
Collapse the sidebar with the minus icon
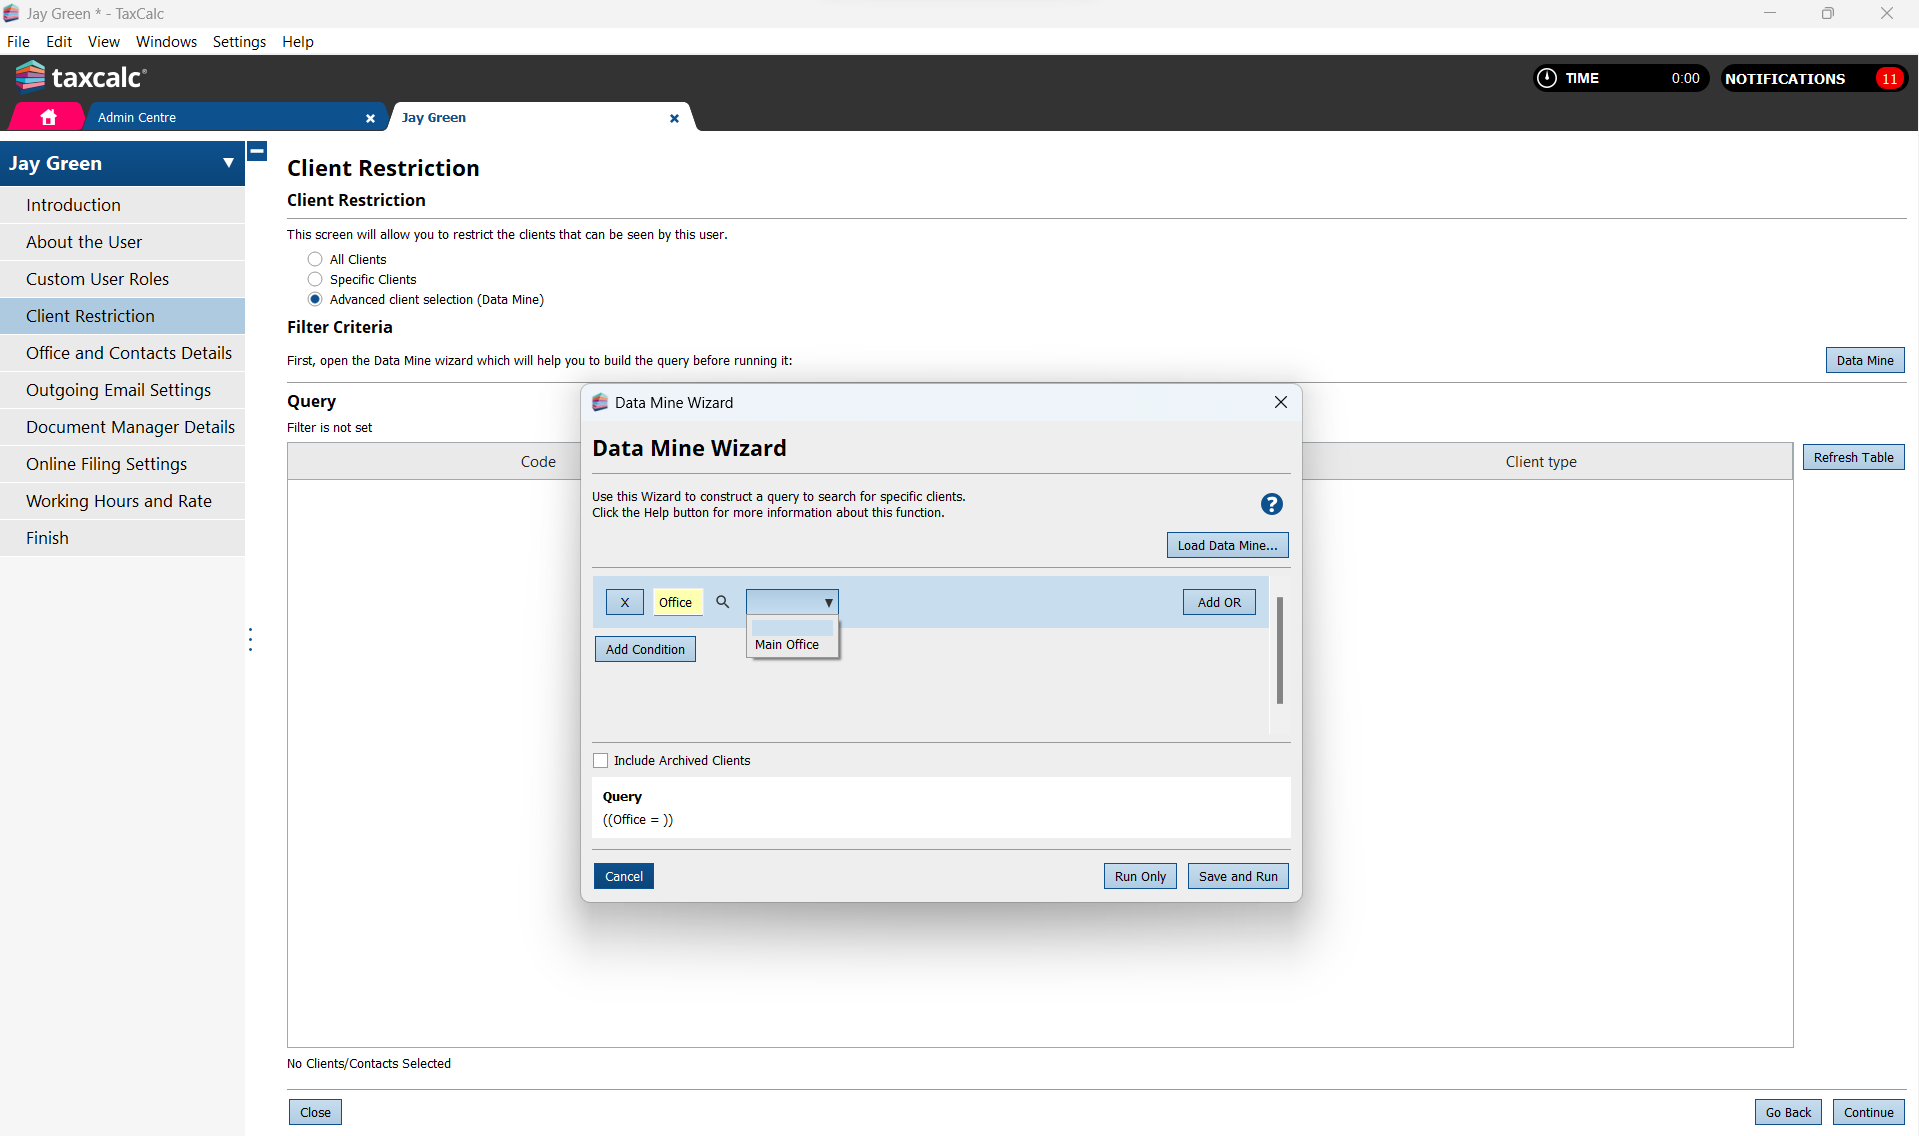point(257,151)
